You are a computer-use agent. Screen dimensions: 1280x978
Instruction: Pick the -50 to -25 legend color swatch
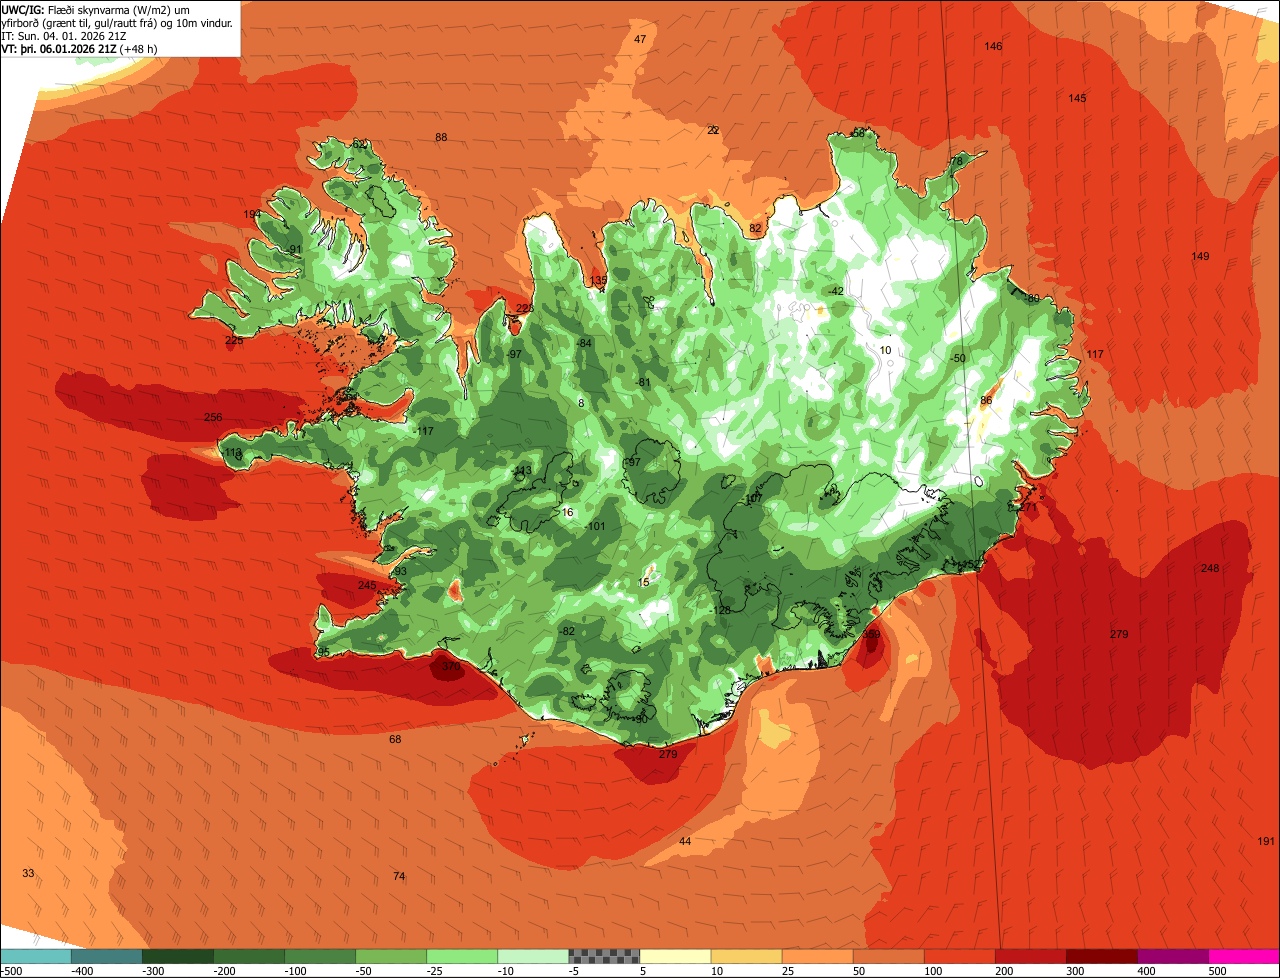click(391, 956)
